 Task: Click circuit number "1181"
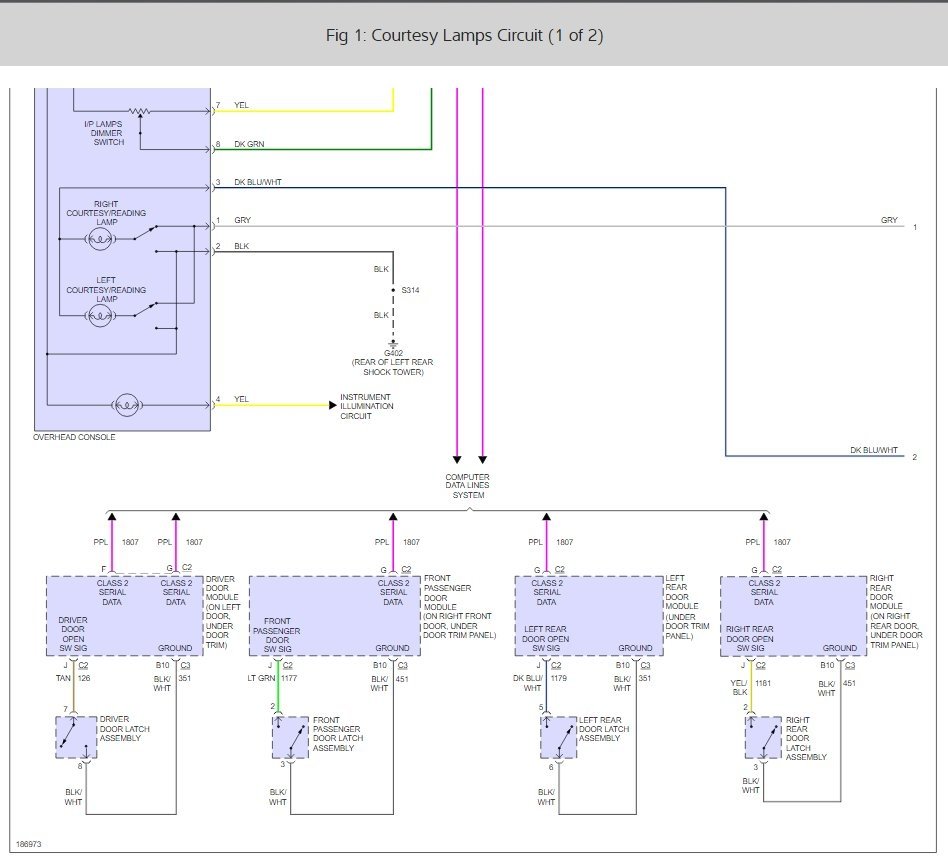763,683
